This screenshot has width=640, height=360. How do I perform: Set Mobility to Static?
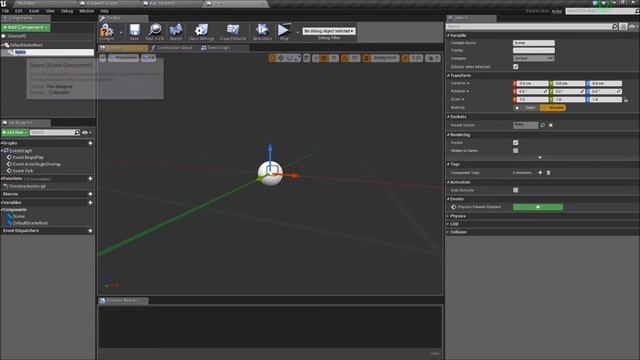pos(526,108)
